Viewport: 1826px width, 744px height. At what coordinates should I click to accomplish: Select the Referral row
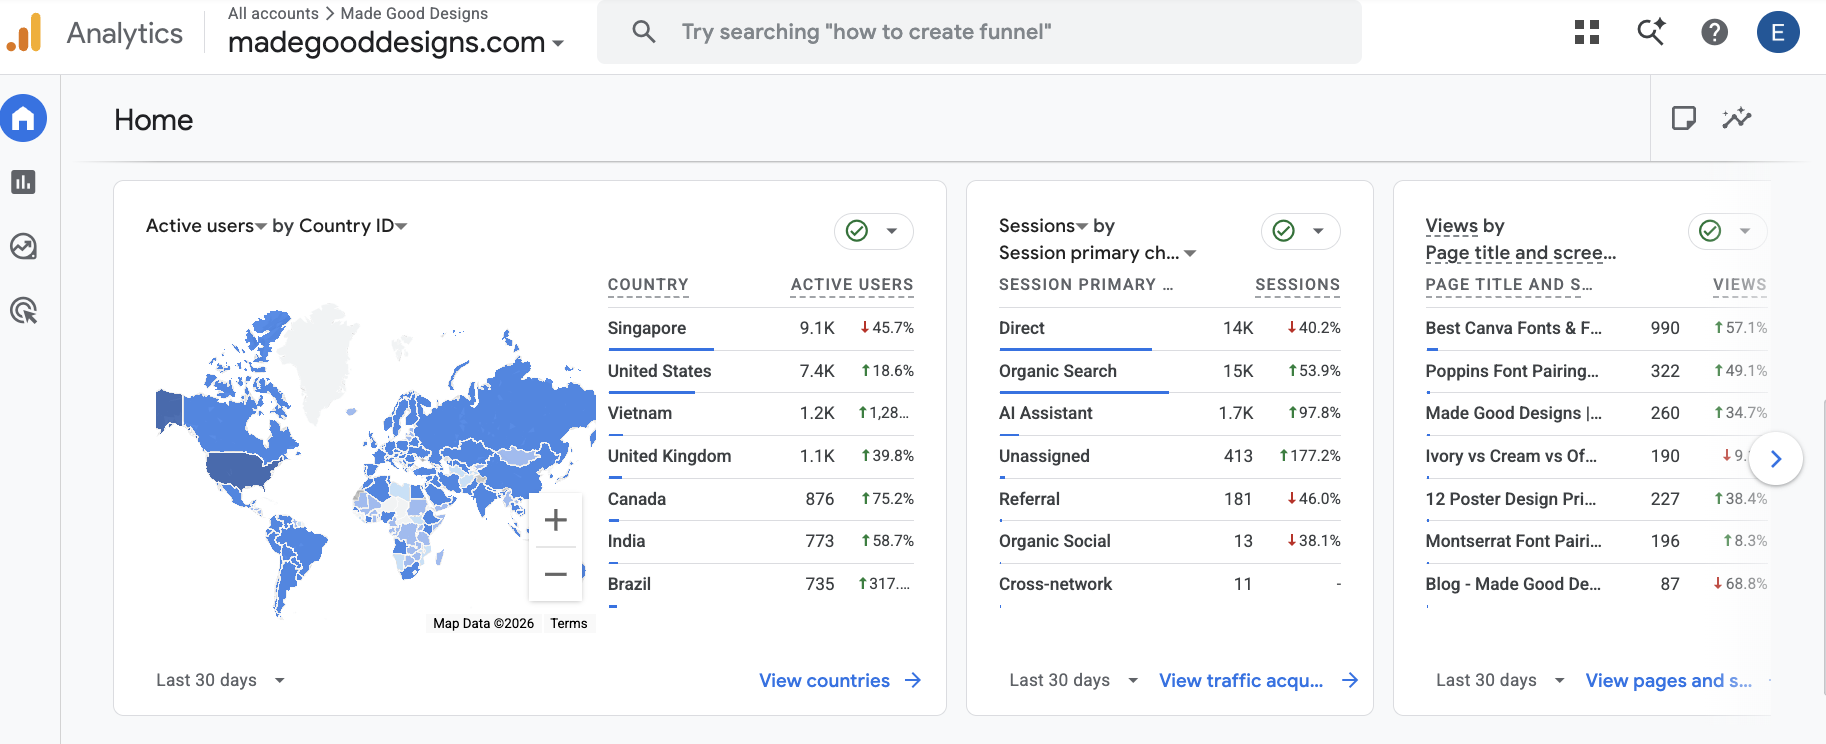1170,499
